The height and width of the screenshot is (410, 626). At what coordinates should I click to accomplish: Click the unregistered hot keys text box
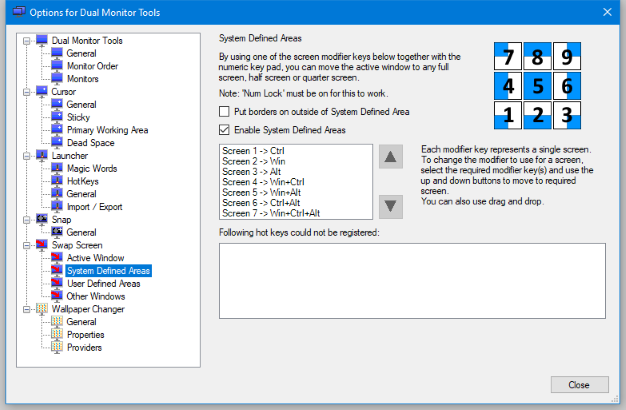pyautogui.click(x=412, y=281)
